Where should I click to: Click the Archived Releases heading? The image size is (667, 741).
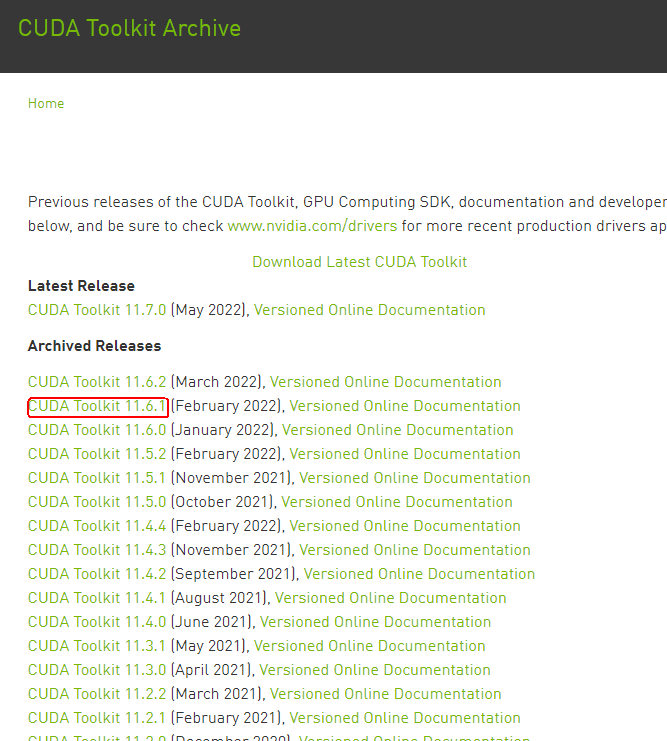click(95, 346)
